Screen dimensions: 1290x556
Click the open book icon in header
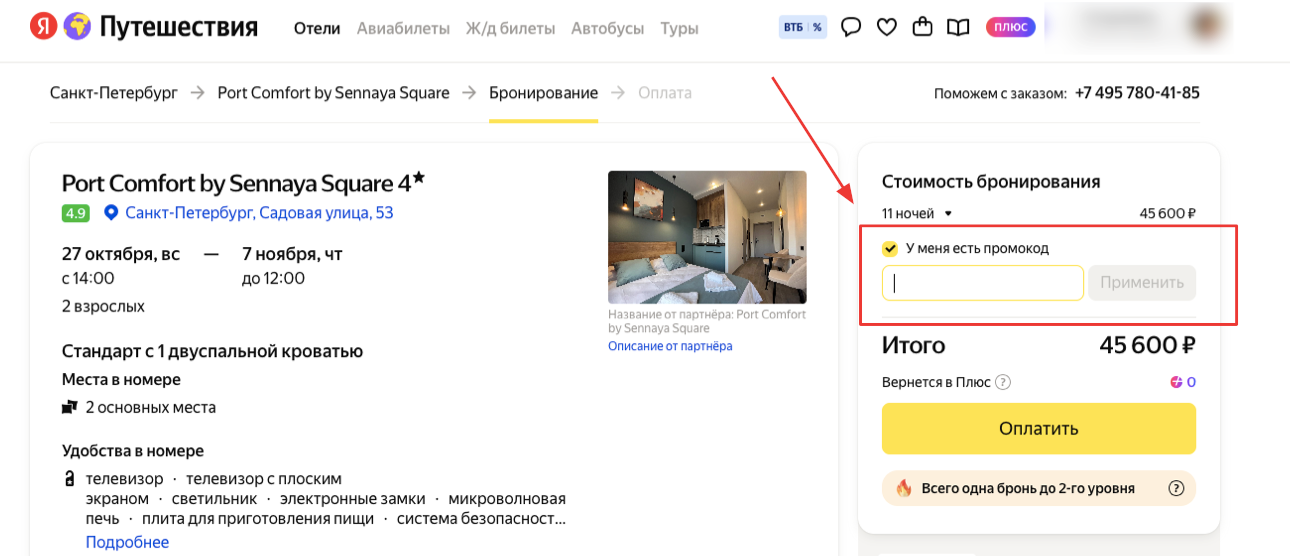[x=958, y=28]
